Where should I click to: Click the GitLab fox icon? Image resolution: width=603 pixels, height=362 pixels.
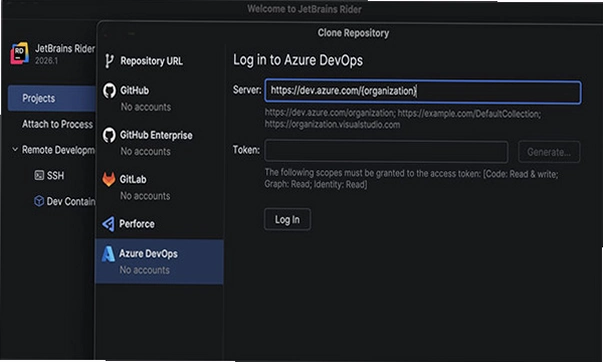tap(109, 179)
